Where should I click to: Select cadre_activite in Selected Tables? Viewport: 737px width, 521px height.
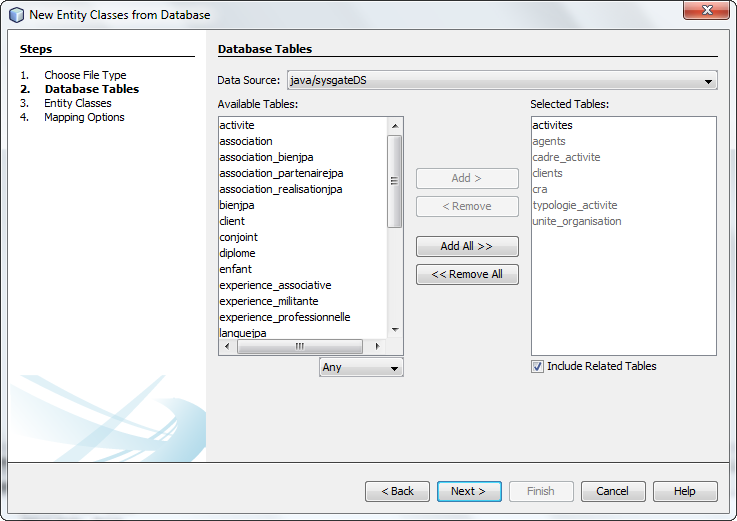pyautogui.click(x=624, y=158)
